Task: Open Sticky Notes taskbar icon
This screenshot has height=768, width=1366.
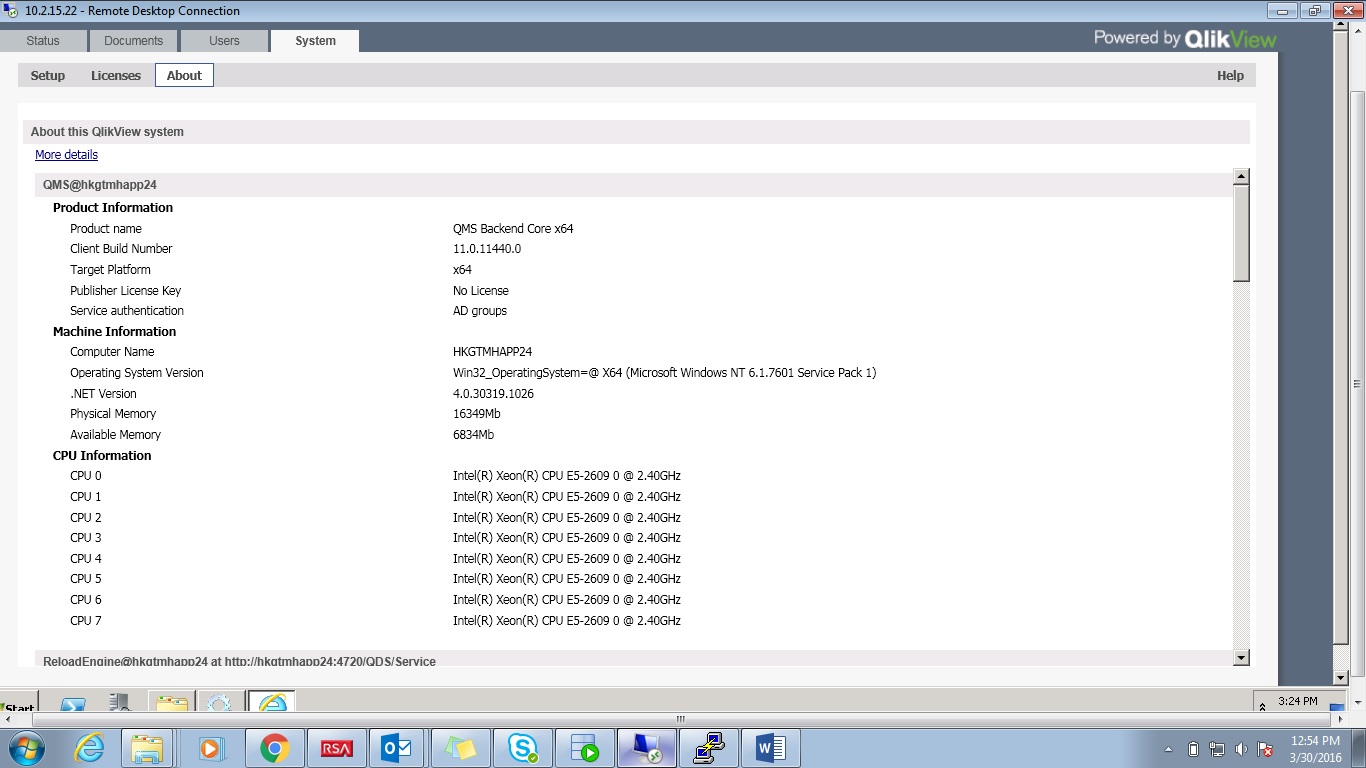Action: pos(460,748)
